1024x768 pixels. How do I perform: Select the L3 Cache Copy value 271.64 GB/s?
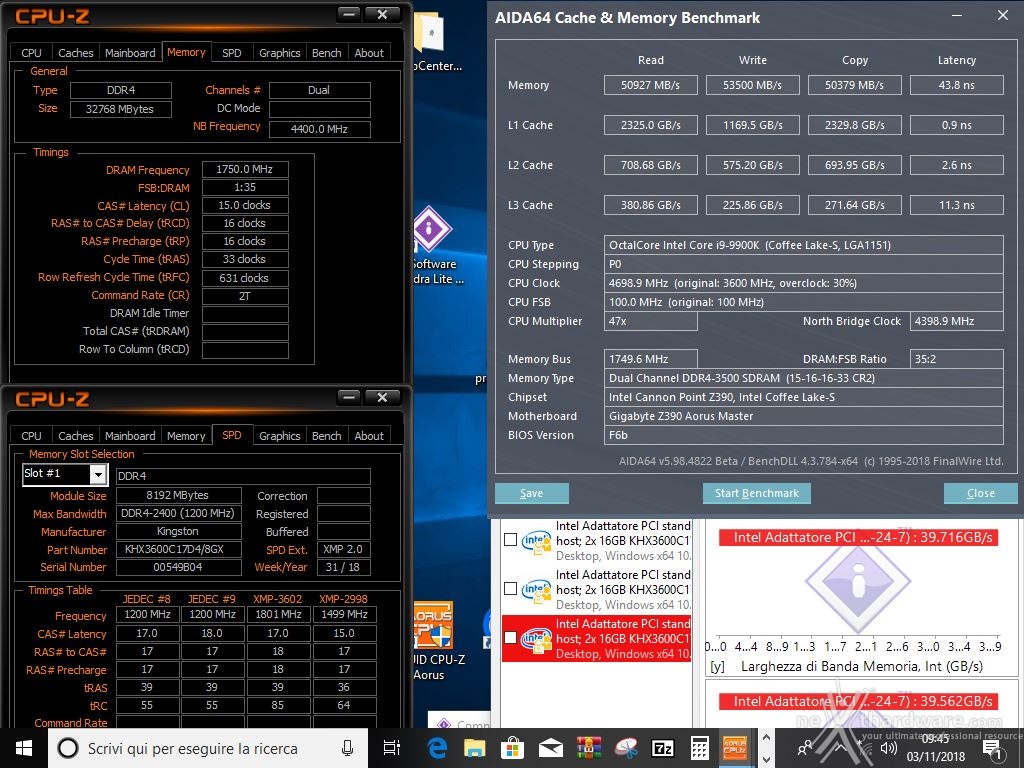(x=854, y=205)
